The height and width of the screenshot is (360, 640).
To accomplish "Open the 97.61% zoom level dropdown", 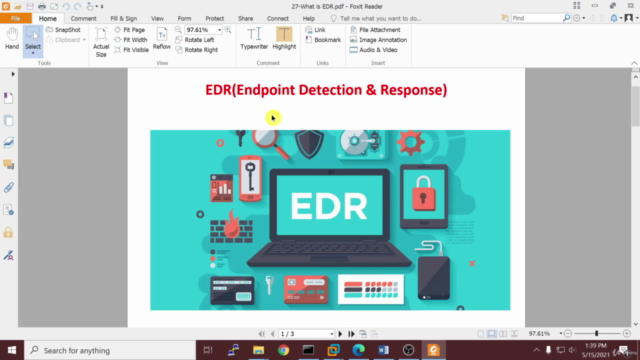I will click(x=219, y=30).
